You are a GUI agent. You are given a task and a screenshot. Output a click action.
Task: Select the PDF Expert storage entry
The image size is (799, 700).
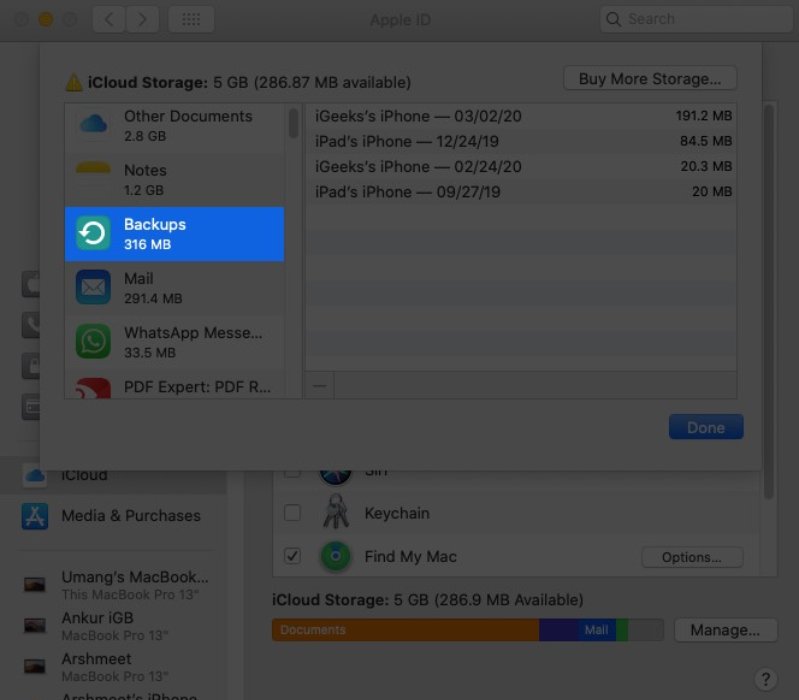click(x=174, y=387)
